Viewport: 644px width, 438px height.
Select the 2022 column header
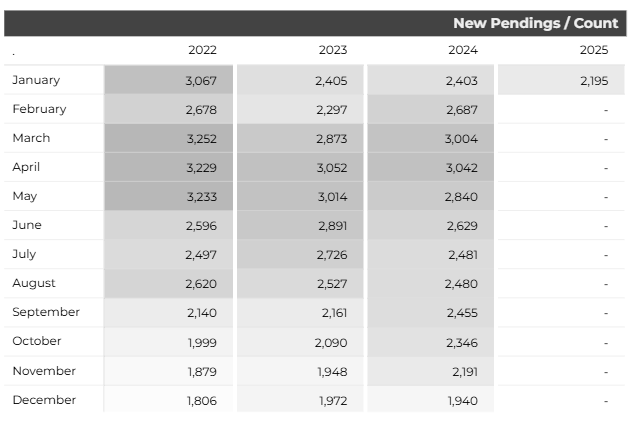202,50
